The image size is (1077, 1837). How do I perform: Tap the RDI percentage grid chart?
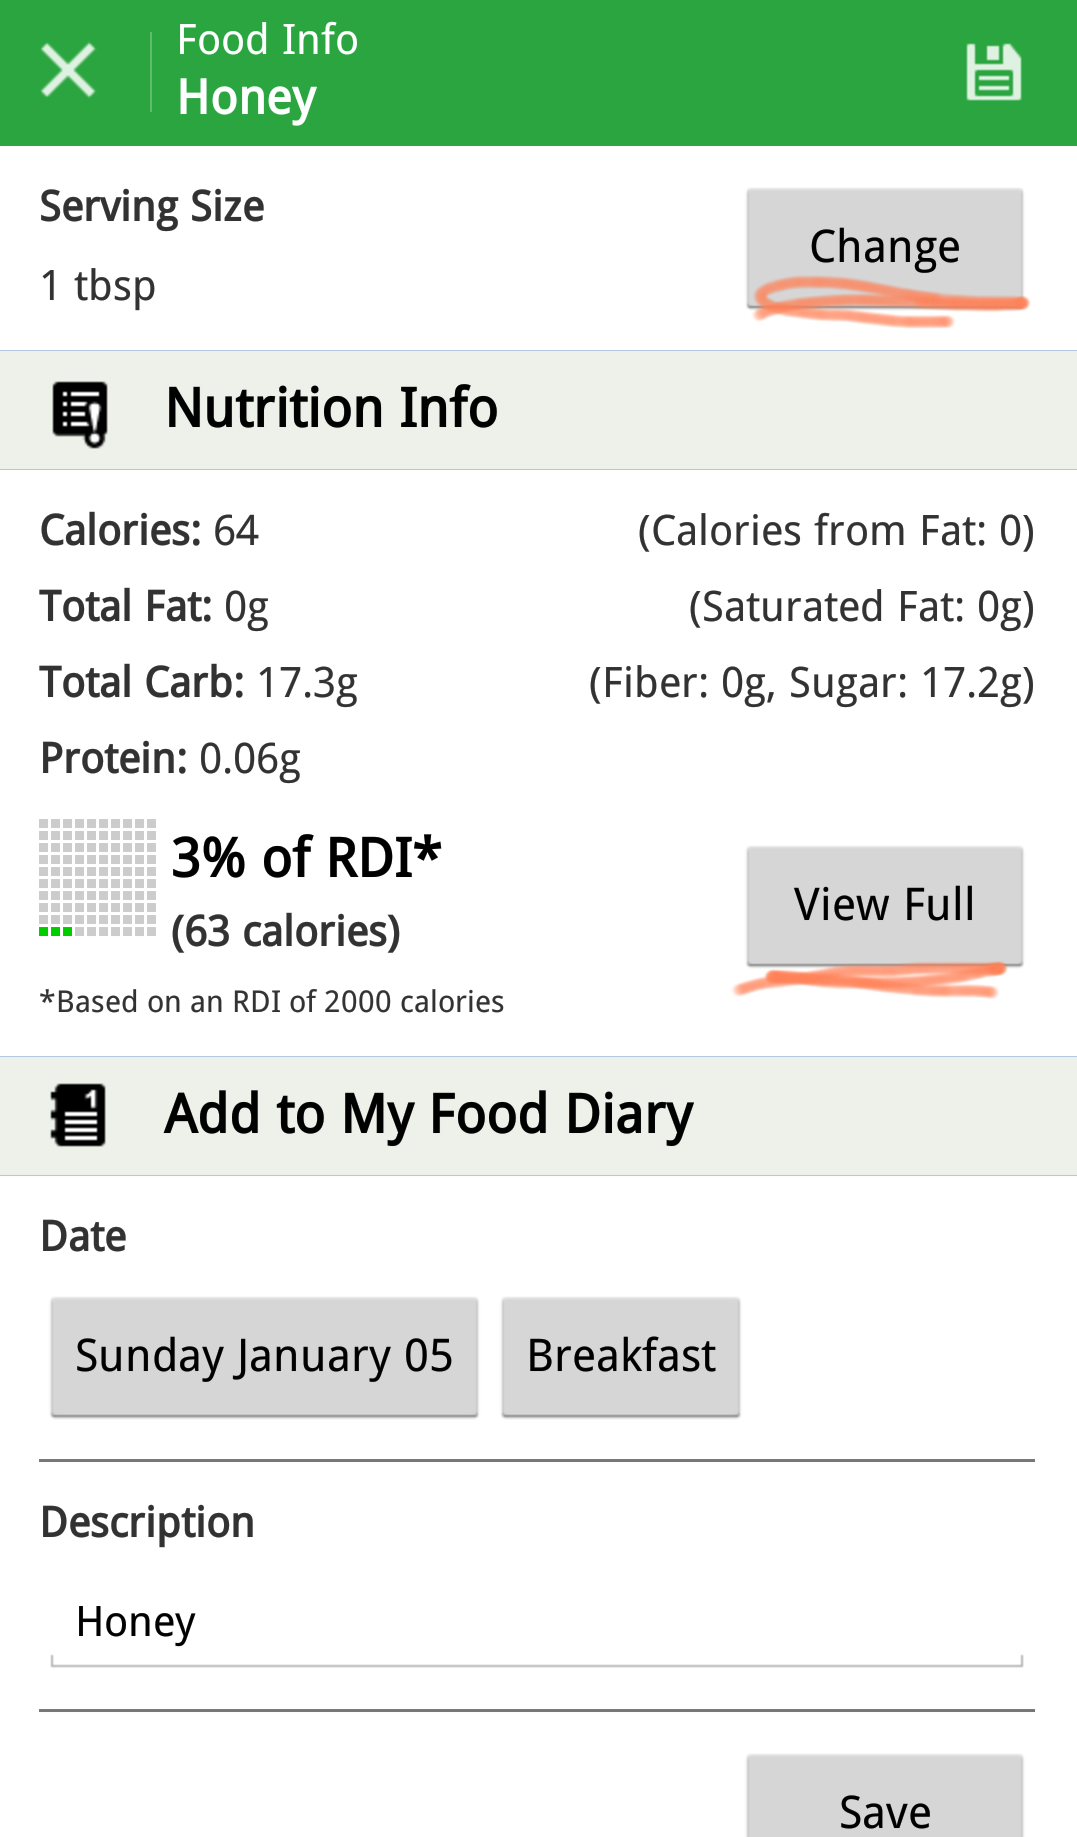pos(97,878)
